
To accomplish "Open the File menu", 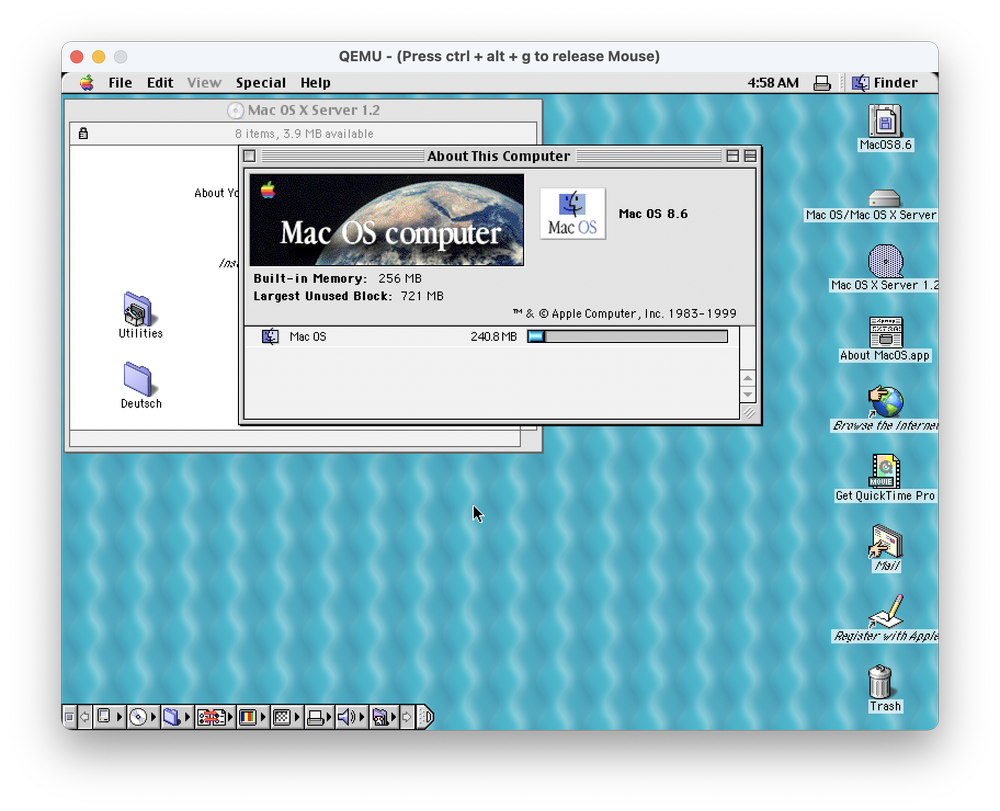I will [120, 83].
